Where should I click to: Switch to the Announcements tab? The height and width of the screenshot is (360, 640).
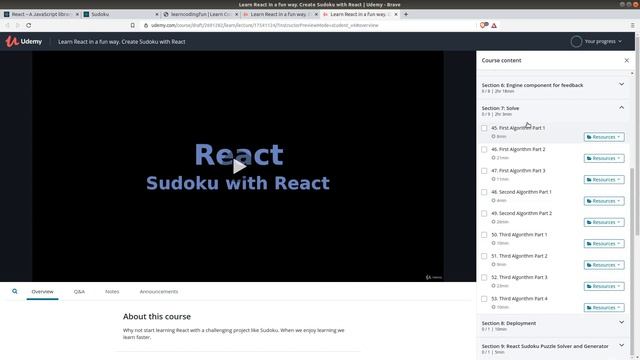pyautogui.click(x=159, y=291)
